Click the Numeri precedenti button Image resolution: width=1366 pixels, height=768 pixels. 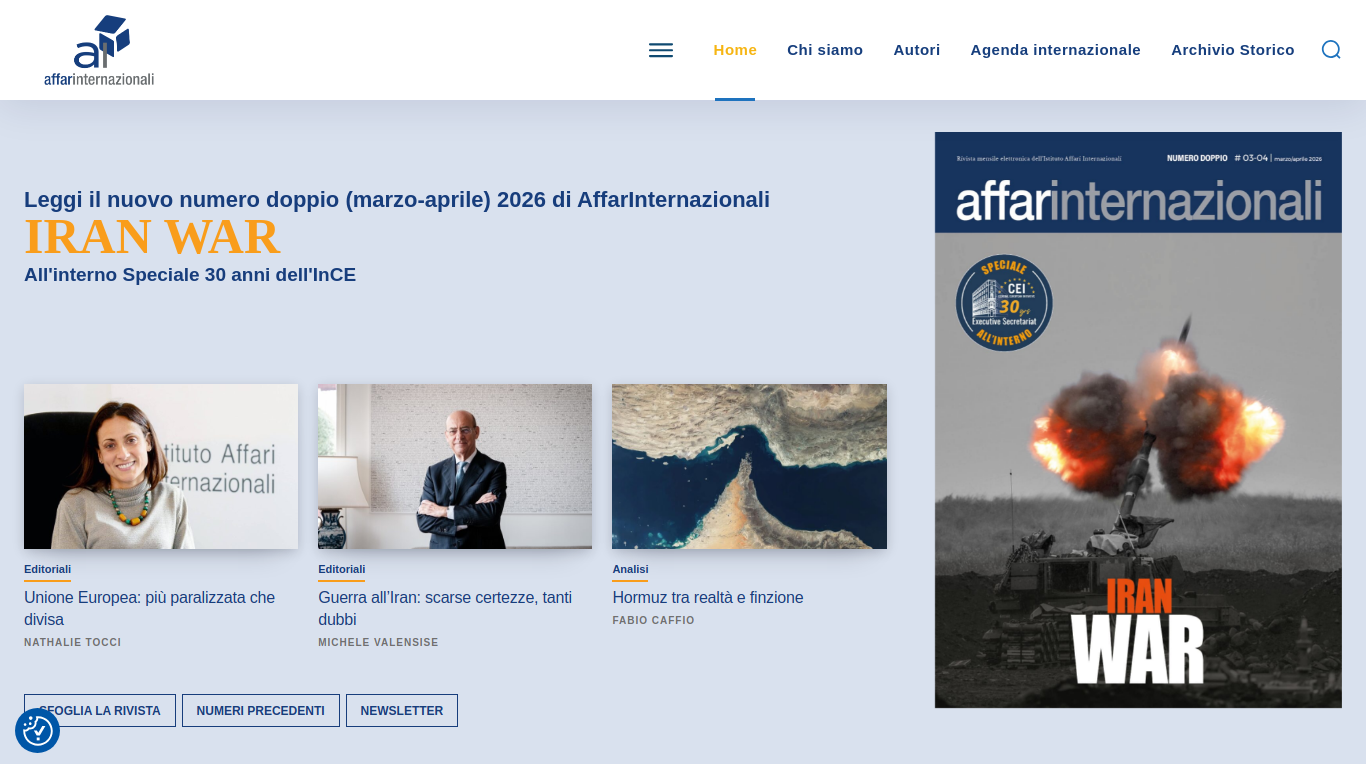click(x=261, y=711)
